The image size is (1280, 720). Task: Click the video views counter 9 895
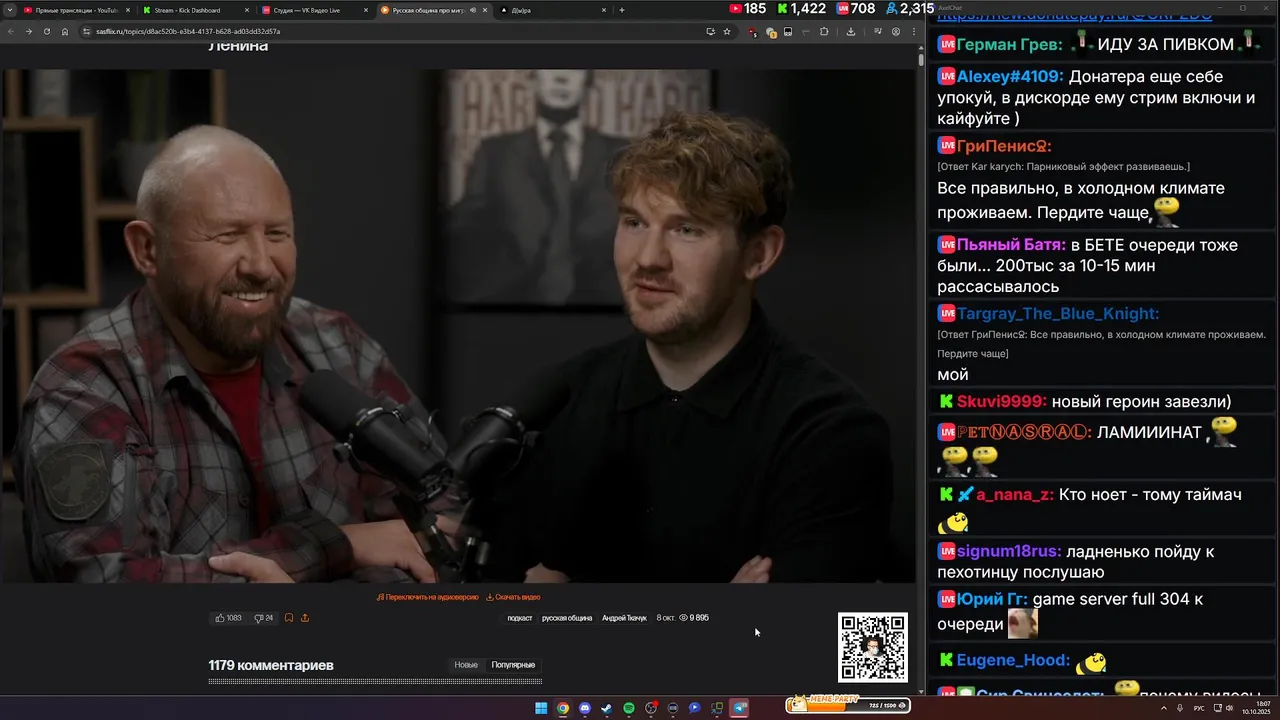(x=694, y=618)
